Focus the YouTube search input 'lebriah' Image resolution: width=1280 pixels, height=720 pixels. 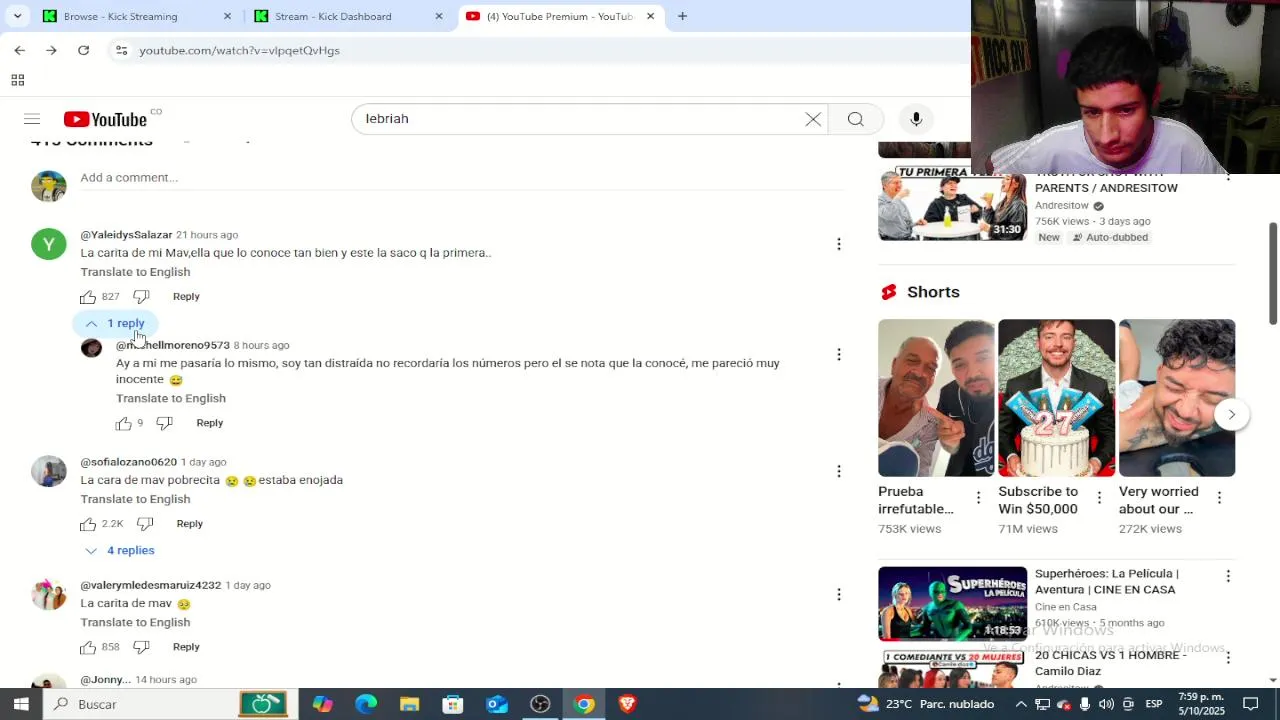coord(580,119)
